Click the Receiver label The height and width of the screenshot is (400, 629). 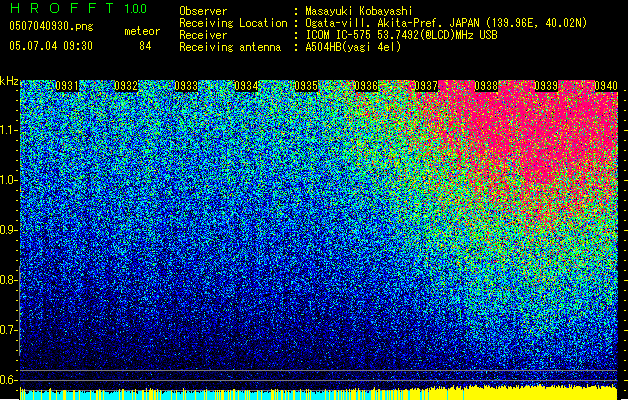(203, 35)
